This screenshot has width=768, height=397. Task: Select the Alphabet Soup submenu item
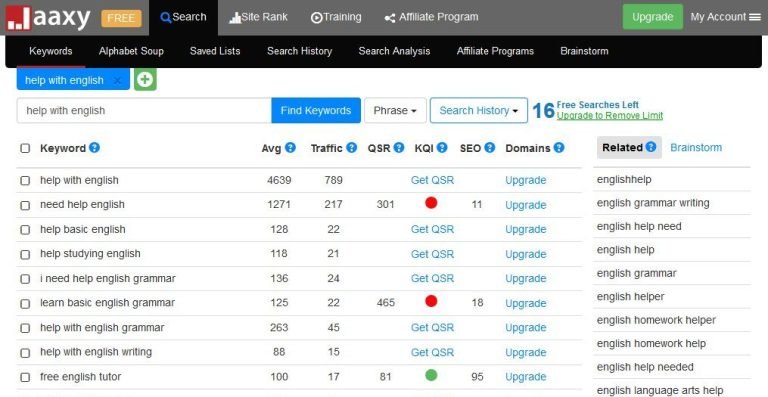coord(131,51)
